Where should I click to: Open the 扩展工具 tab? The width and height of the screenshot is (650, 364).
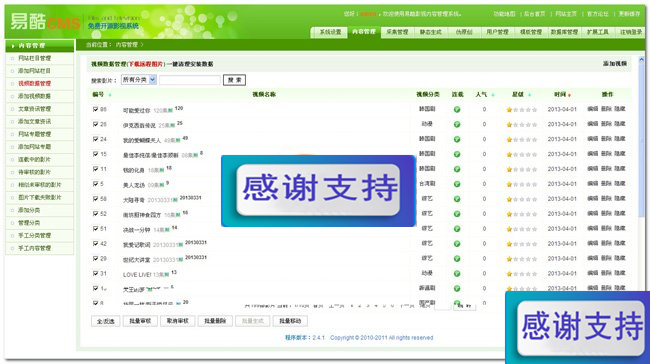(x=597, y=32)
